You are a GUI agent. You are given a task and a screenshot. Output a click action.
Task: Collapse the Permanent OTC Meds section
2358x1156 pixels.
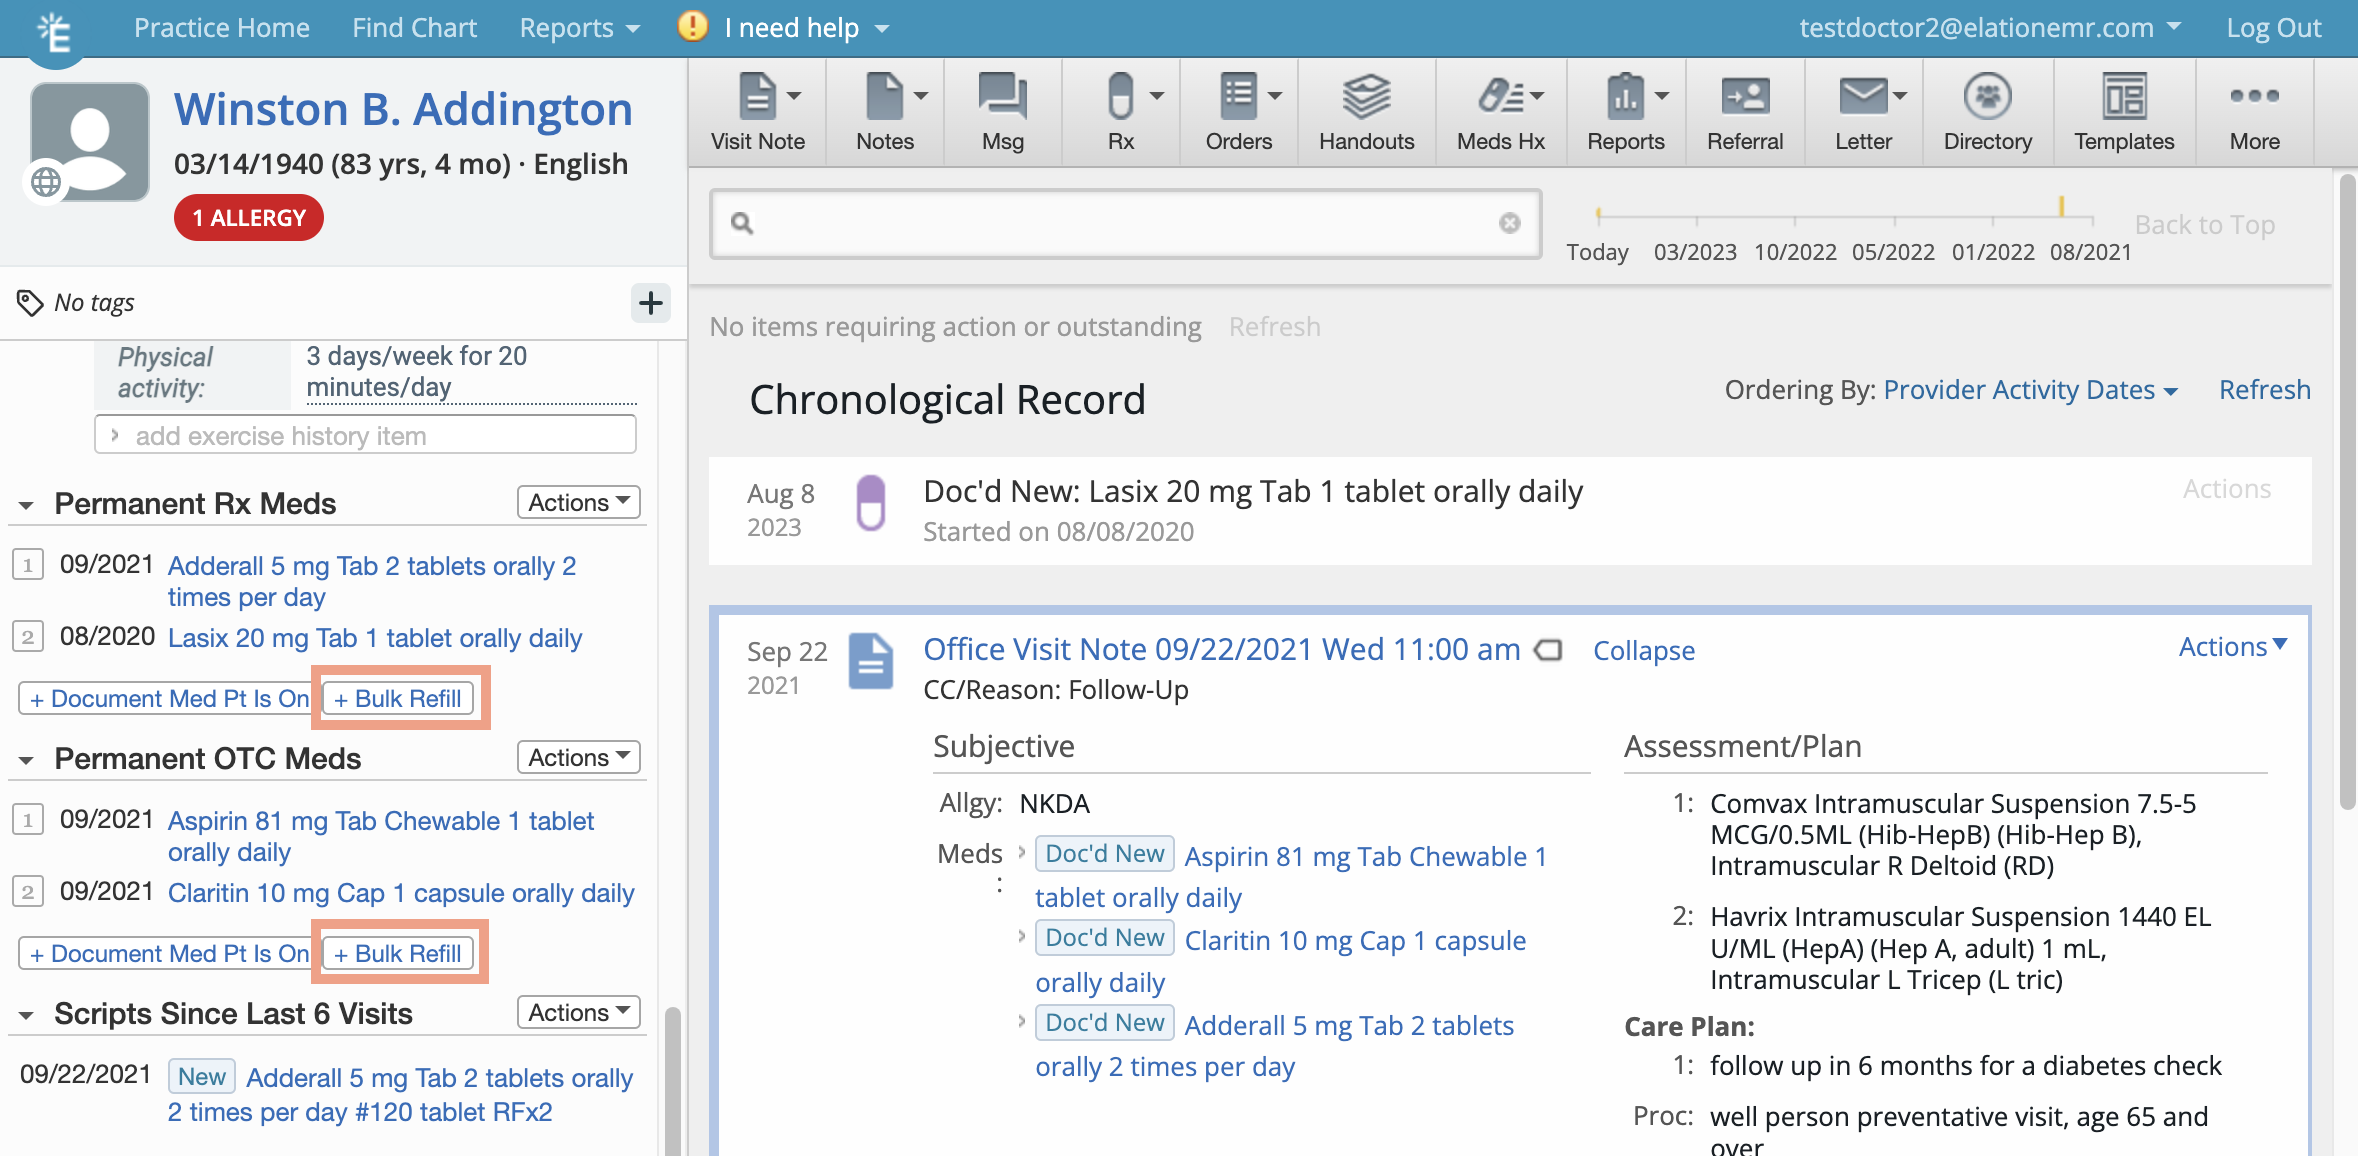click(x=27, y=761)
